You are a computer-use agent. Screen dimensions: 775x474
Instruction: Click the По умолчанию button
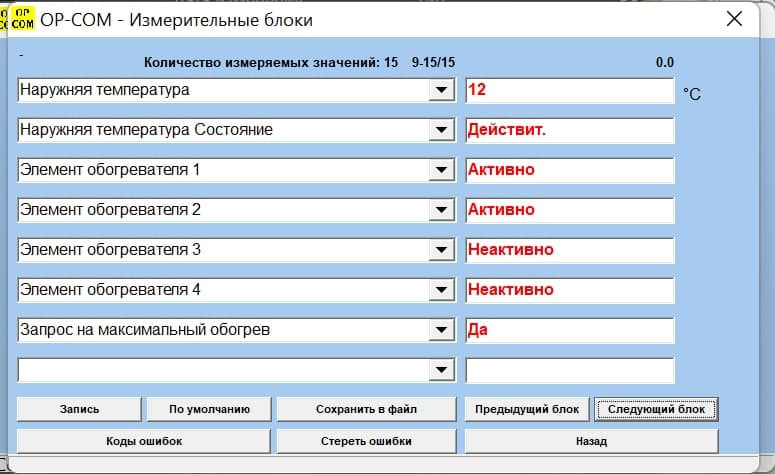click(x=209, y=409)
